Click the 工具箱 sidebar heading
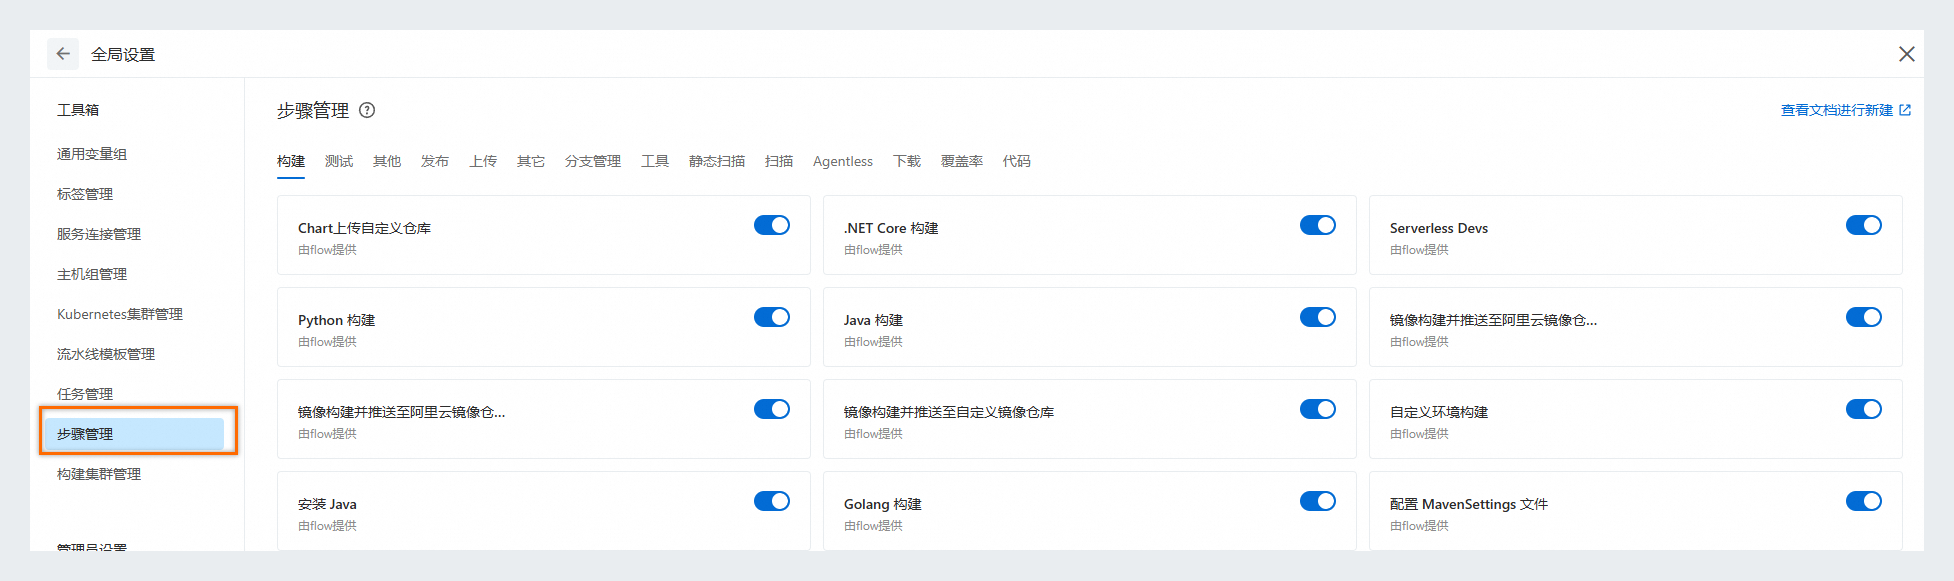Viewport: 1954px width, 581px height. coord(78,110)
